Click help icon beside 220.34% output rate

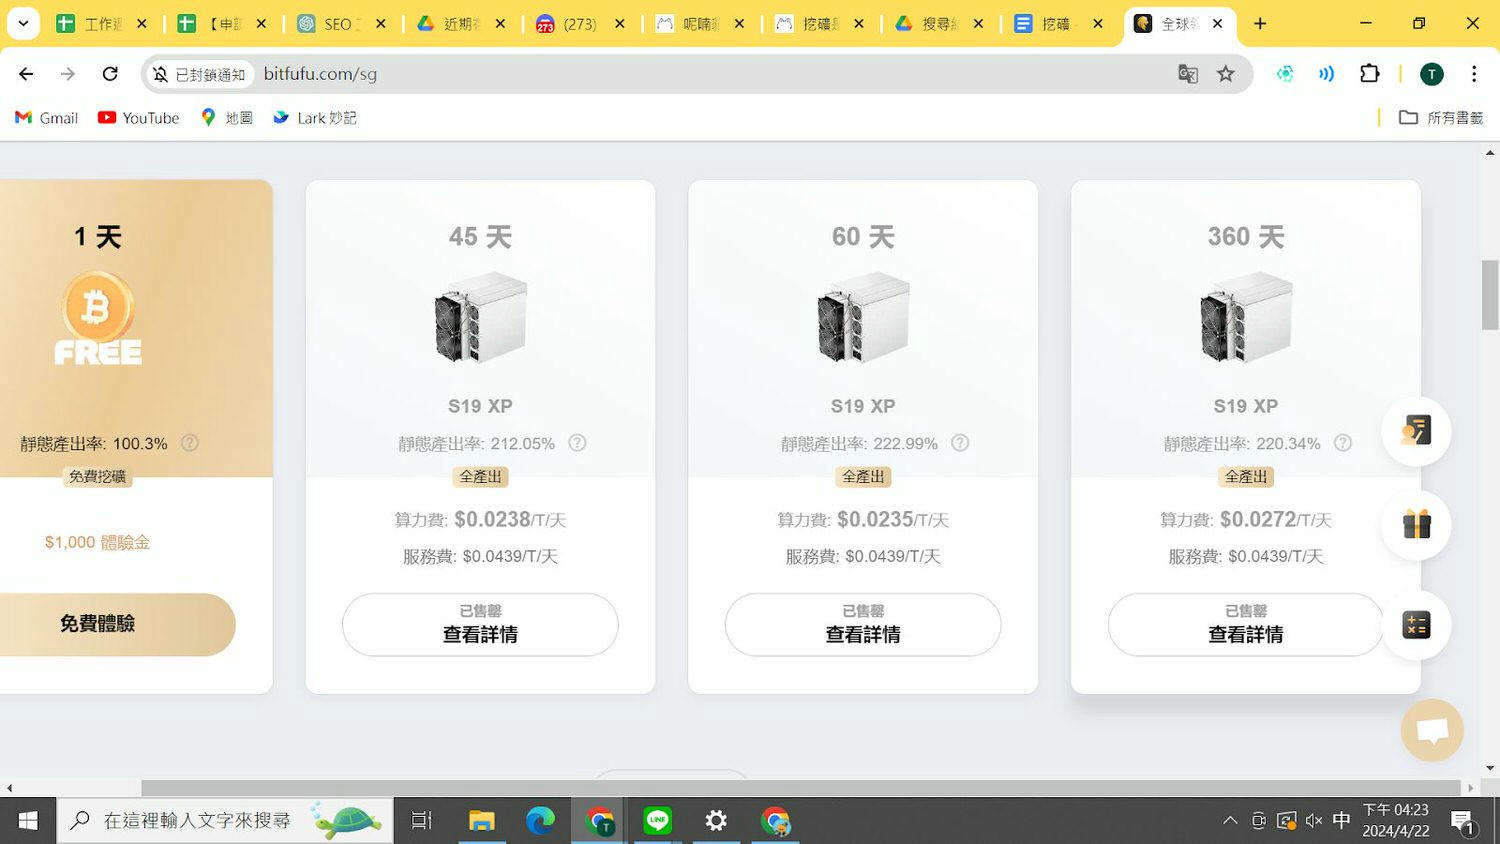tap(1343, 443)
